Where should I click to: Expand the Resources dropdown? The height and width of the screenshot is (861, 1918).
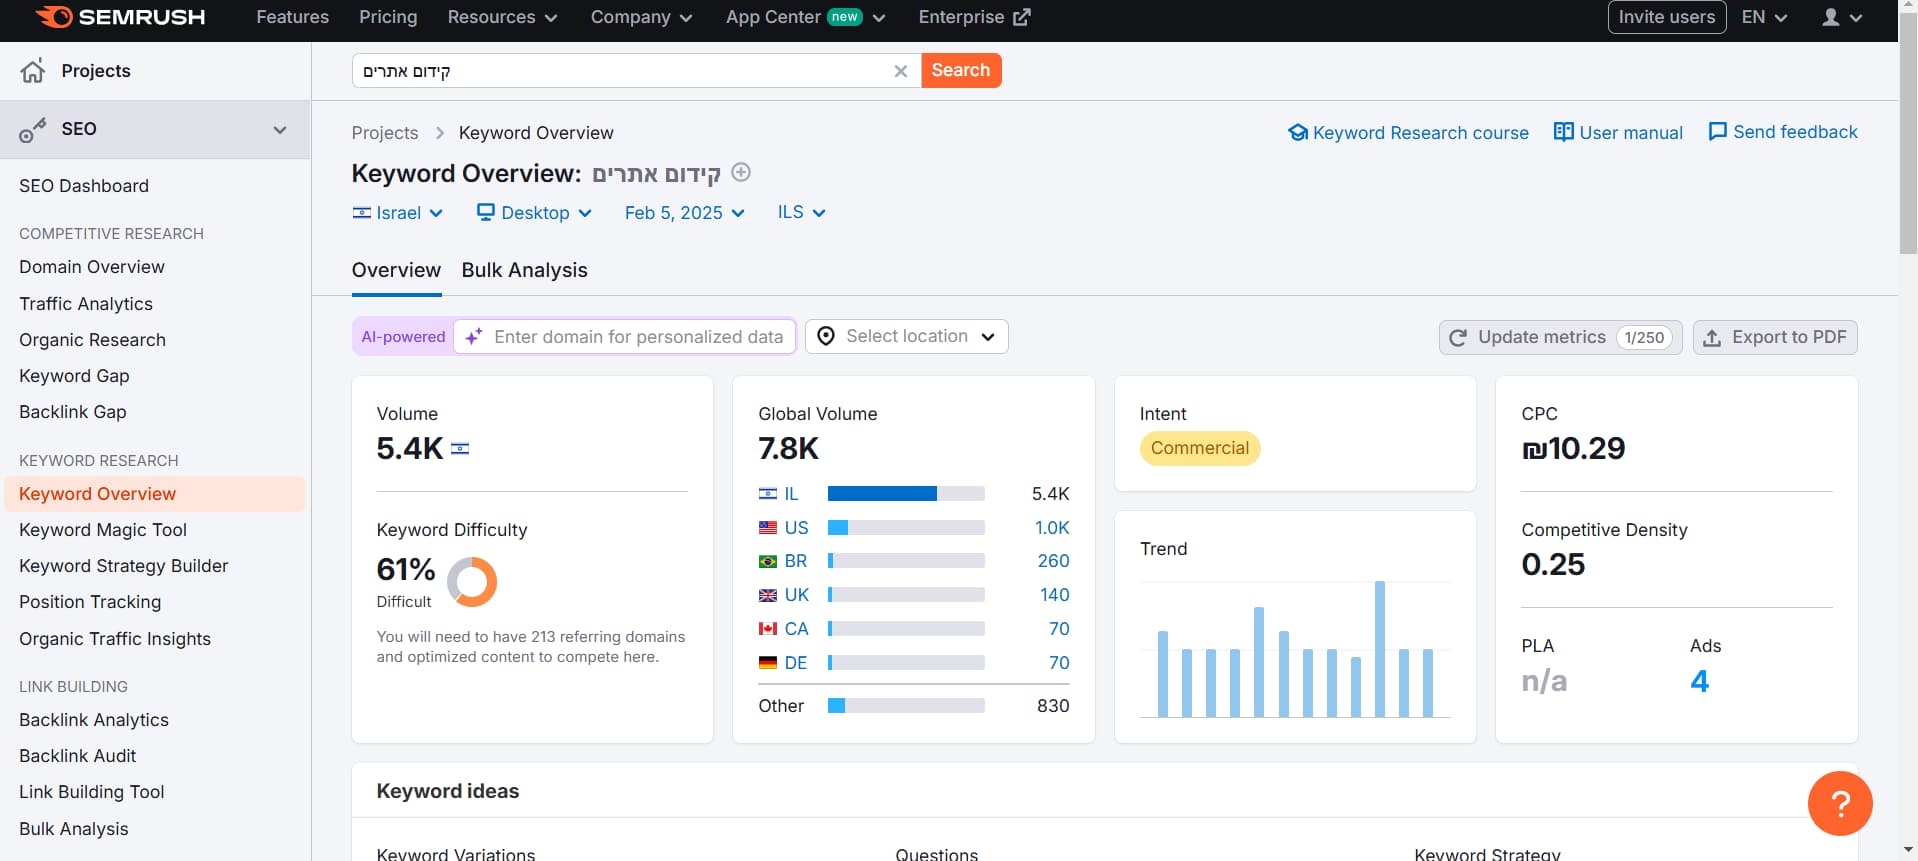502,17
